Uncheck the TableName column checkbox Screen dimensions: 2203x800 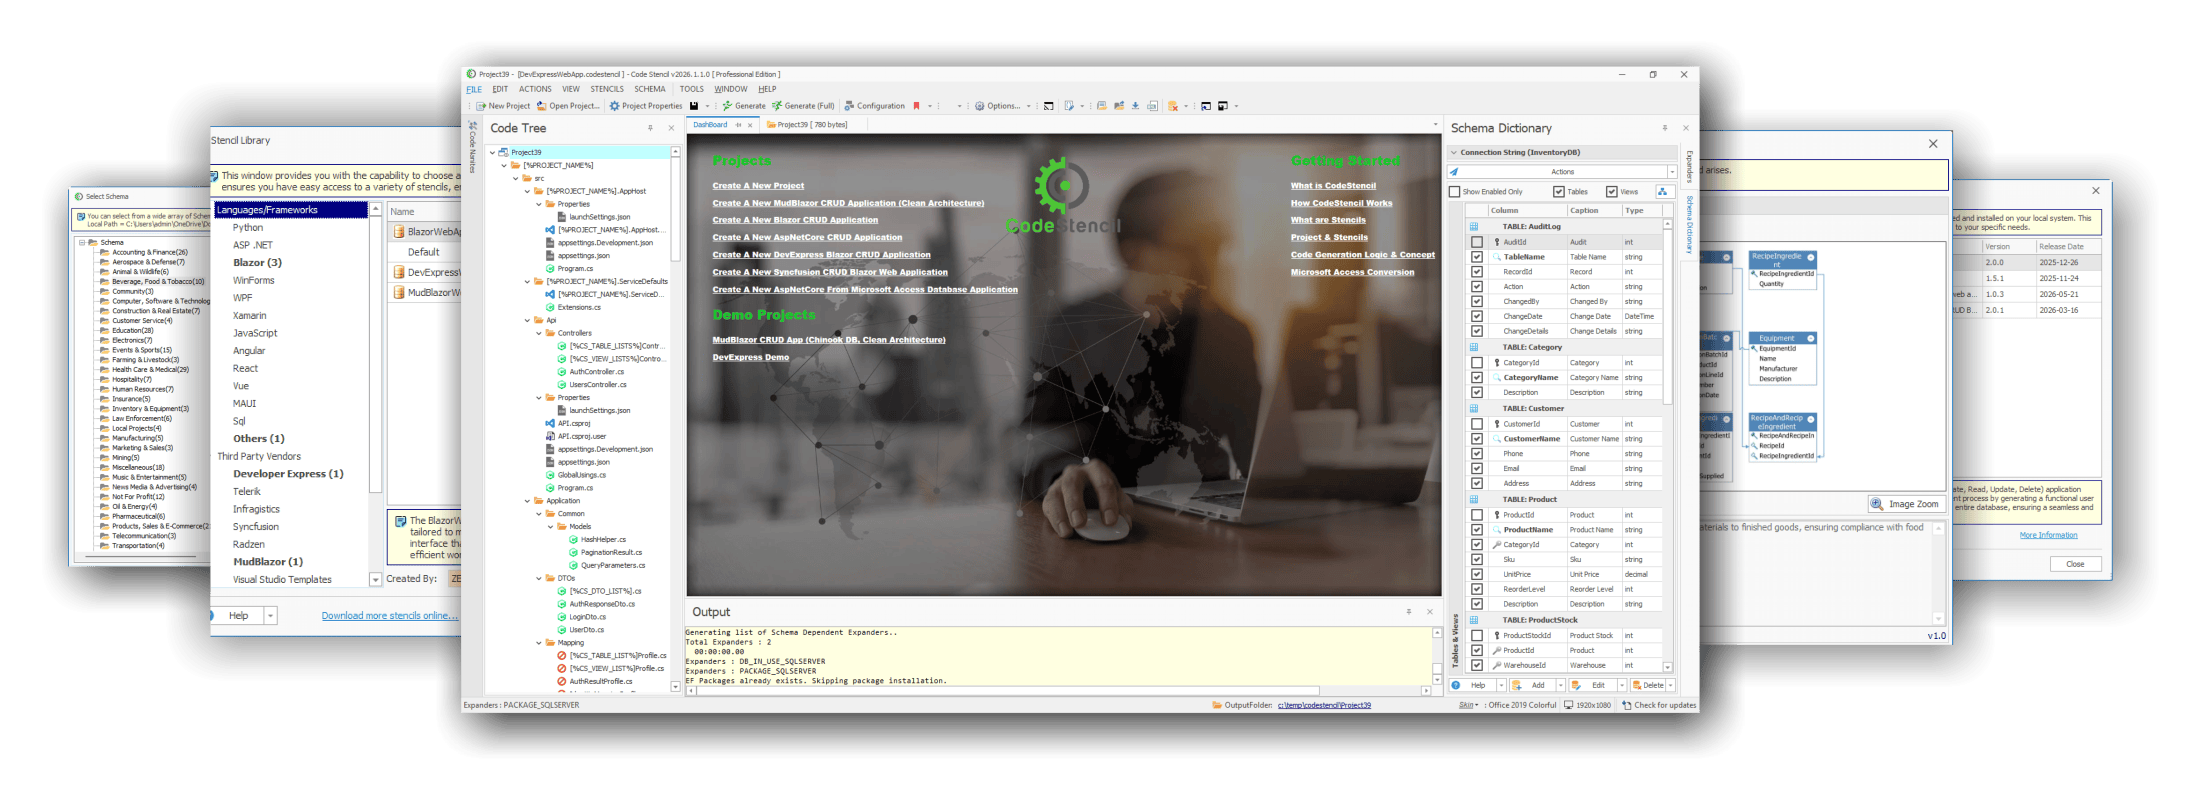click(x=1477, y=257)
